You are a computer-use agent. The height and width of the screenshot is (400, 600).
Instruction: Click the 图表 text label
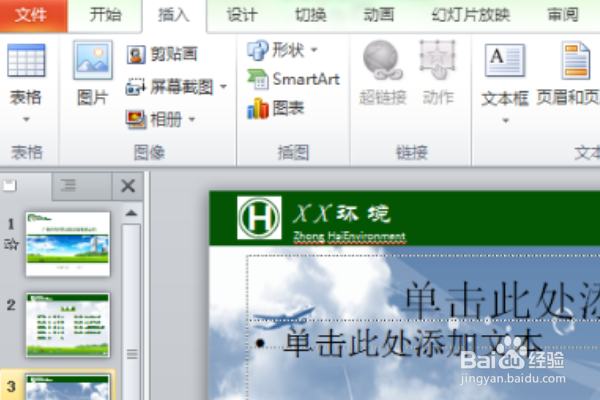click(288, 108)
